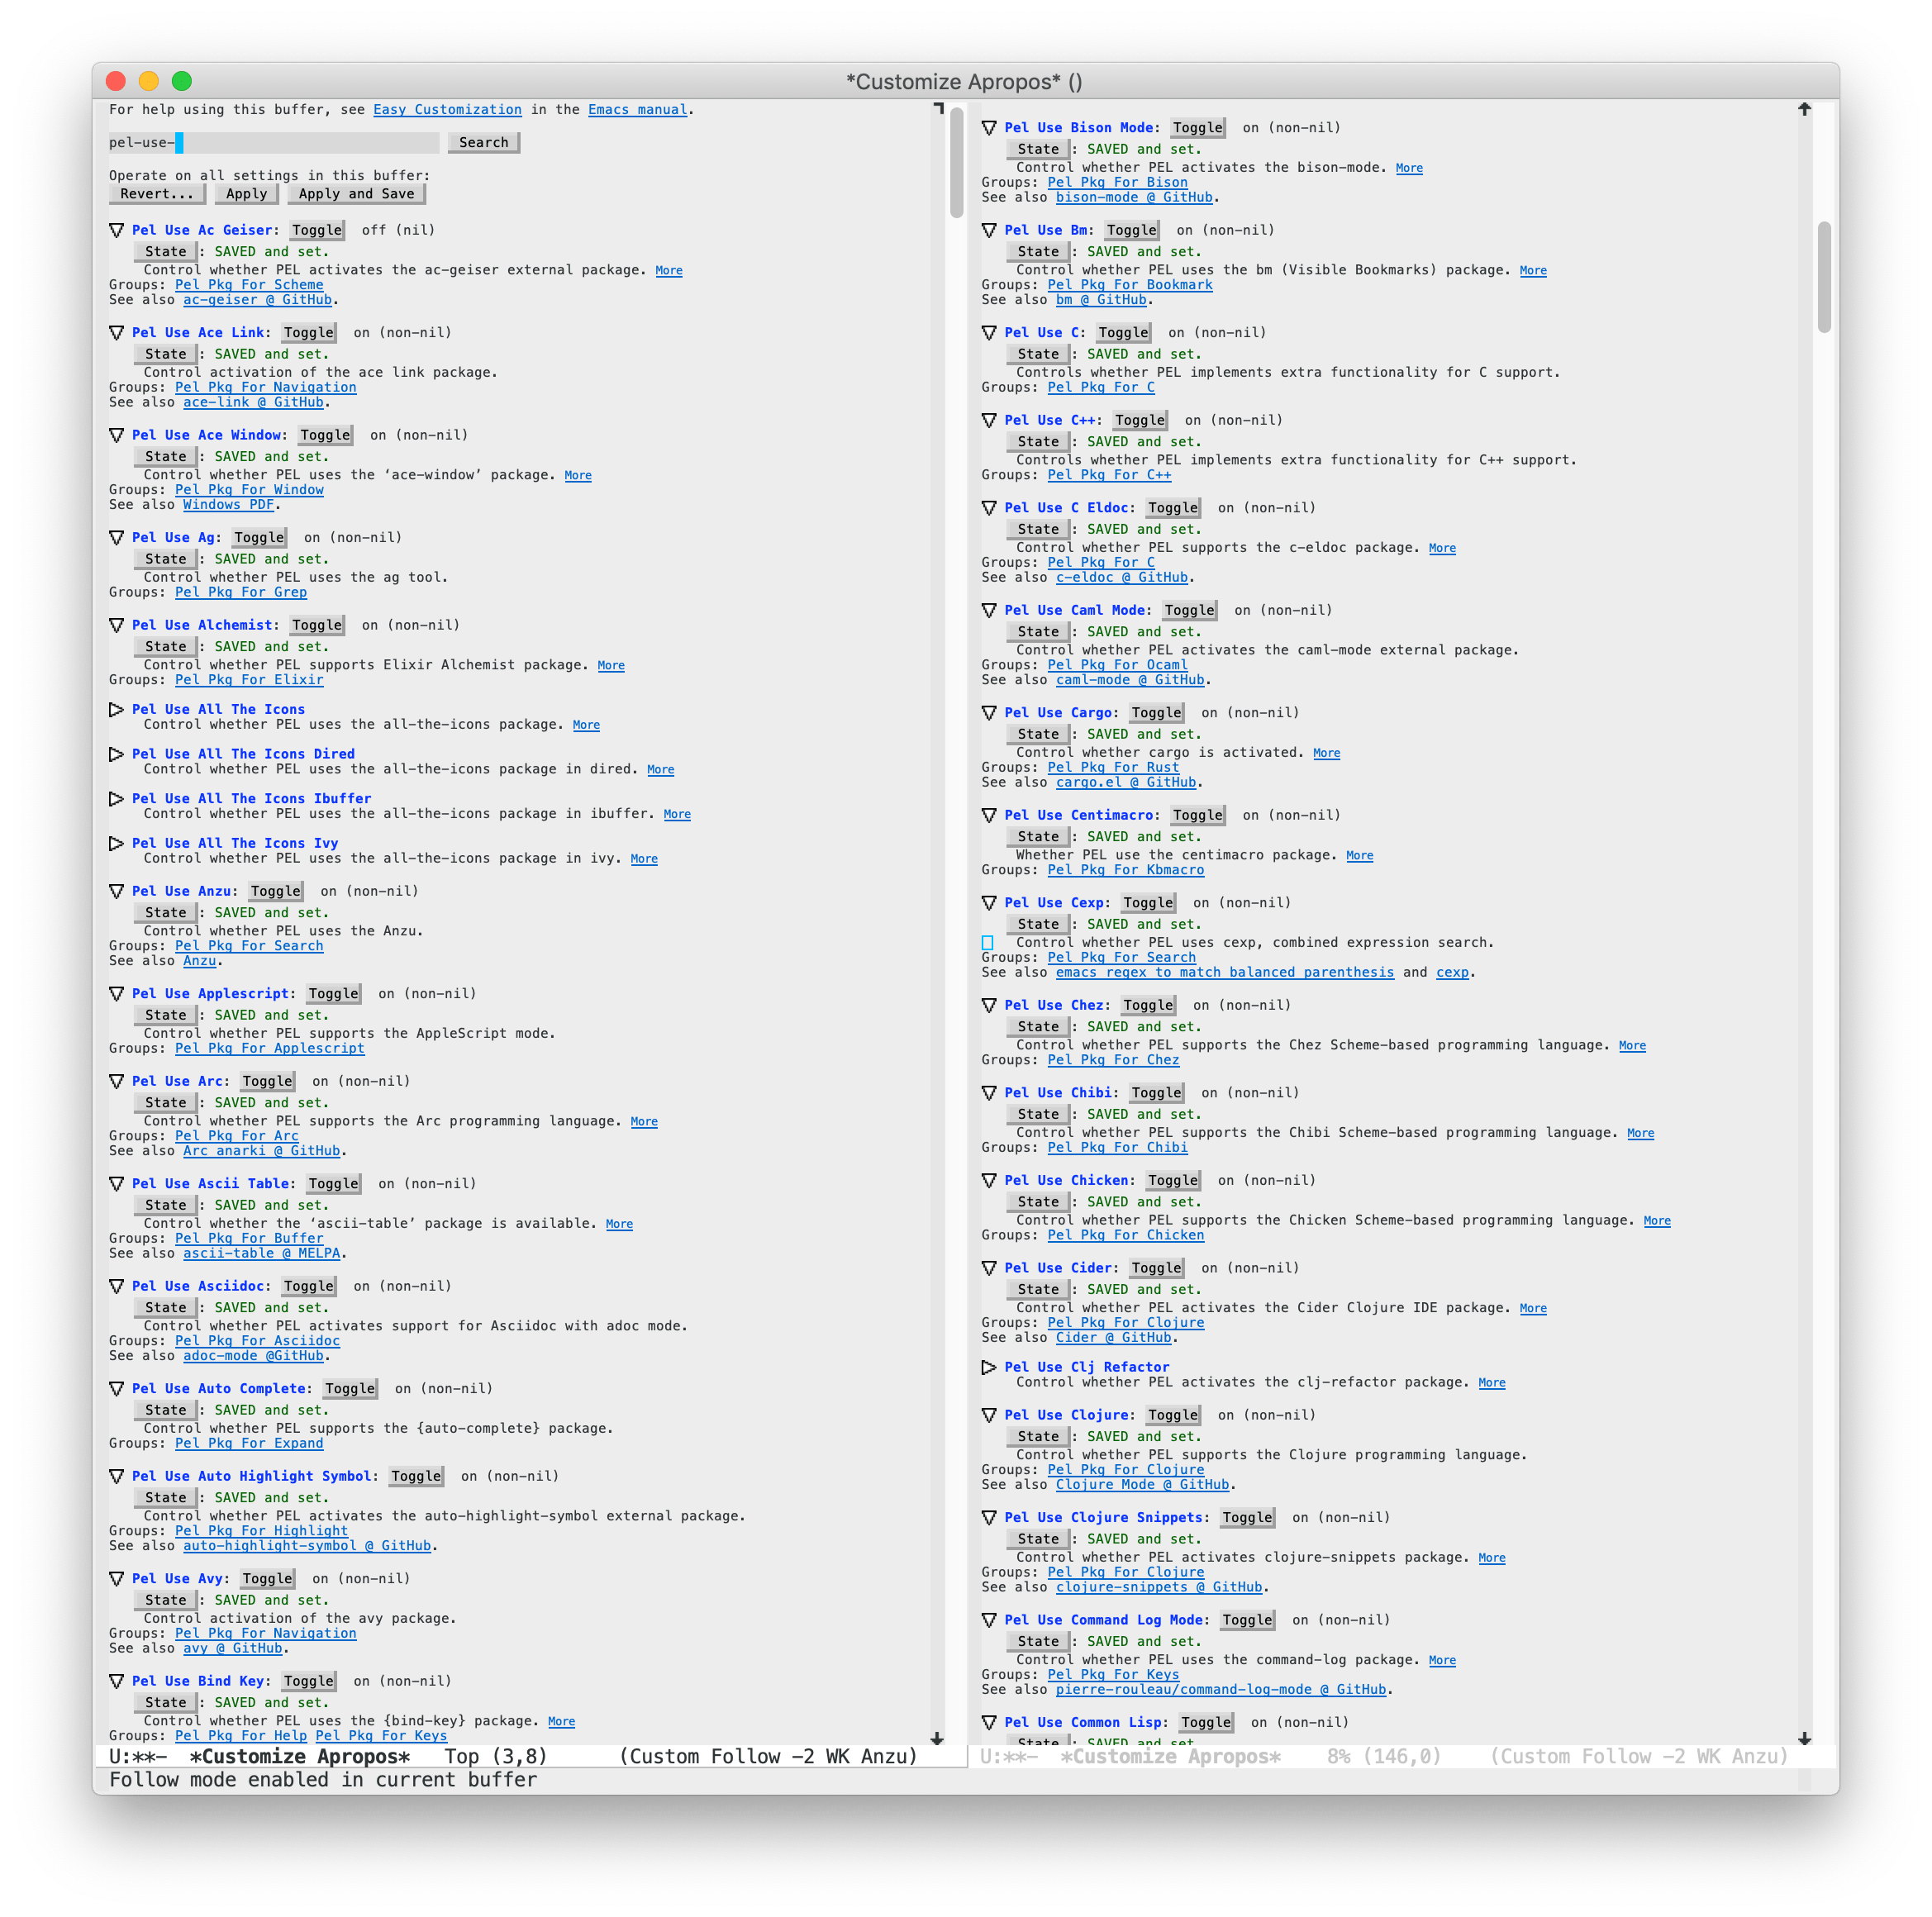Click the Apply button
The image size is (1932, 1917).
click(x=246, y=194)
